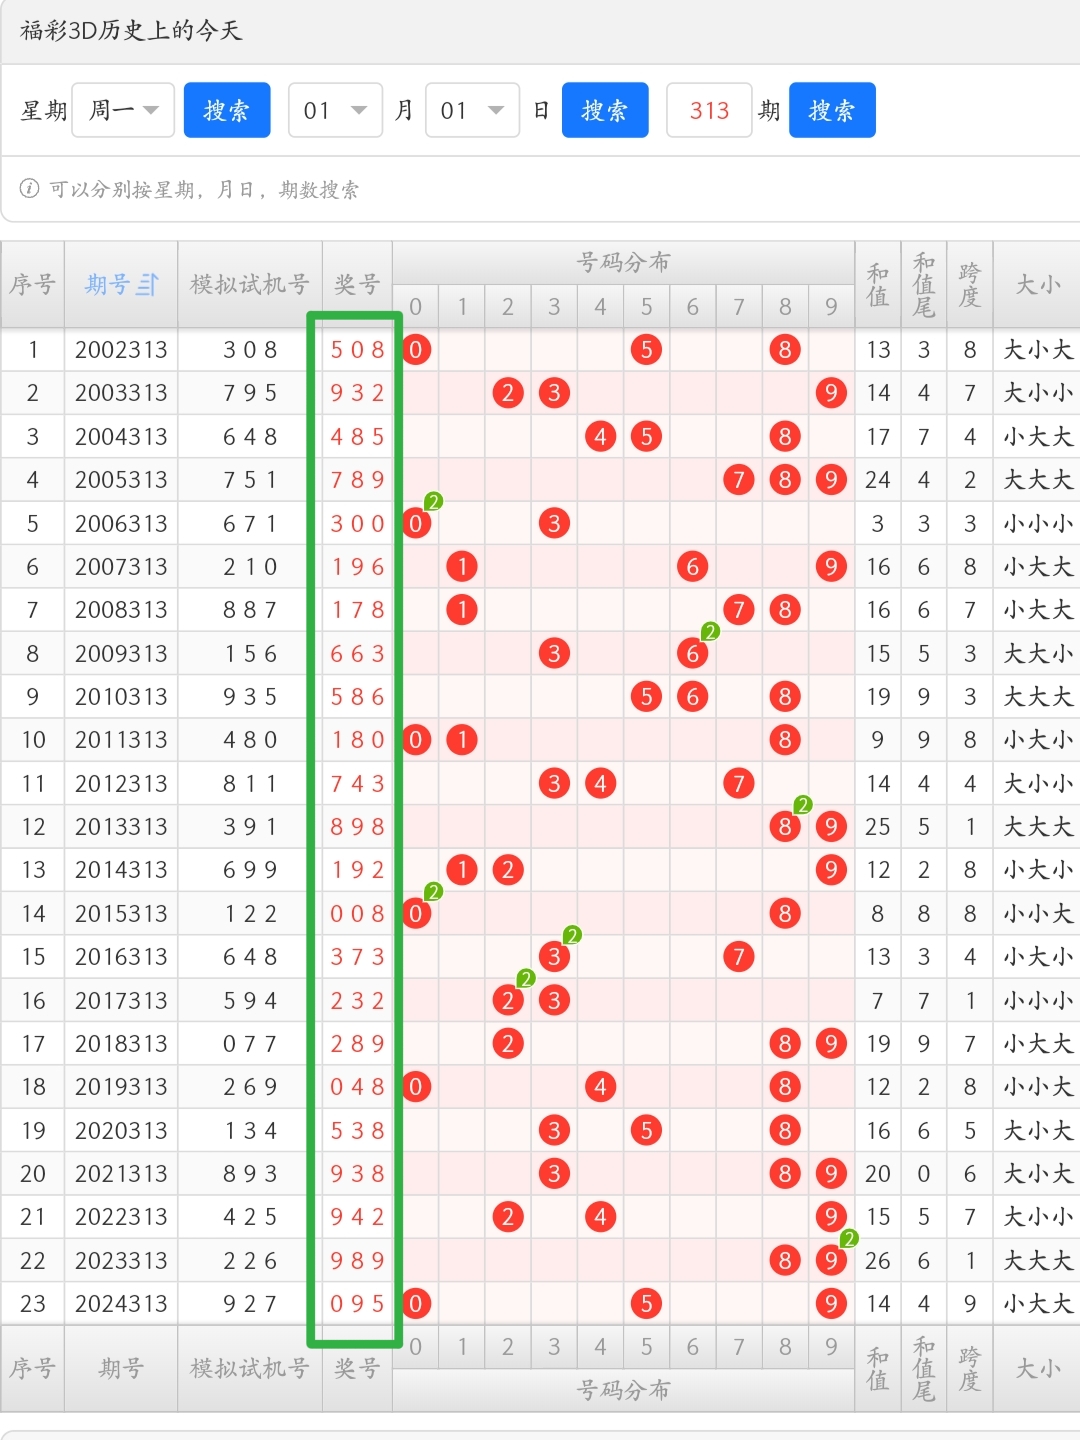This screenshot has height=1440, width=1080.
Task: Click the top 跨度 column header
Action: click(x=970, y=285)
